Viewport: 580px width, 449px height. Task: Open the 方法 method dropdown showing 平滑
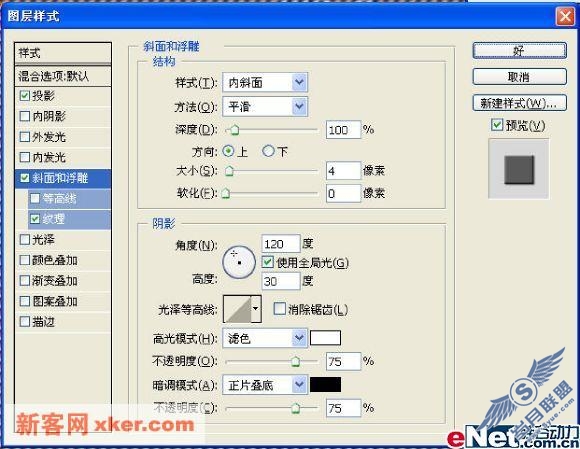(x=265, y=107)
